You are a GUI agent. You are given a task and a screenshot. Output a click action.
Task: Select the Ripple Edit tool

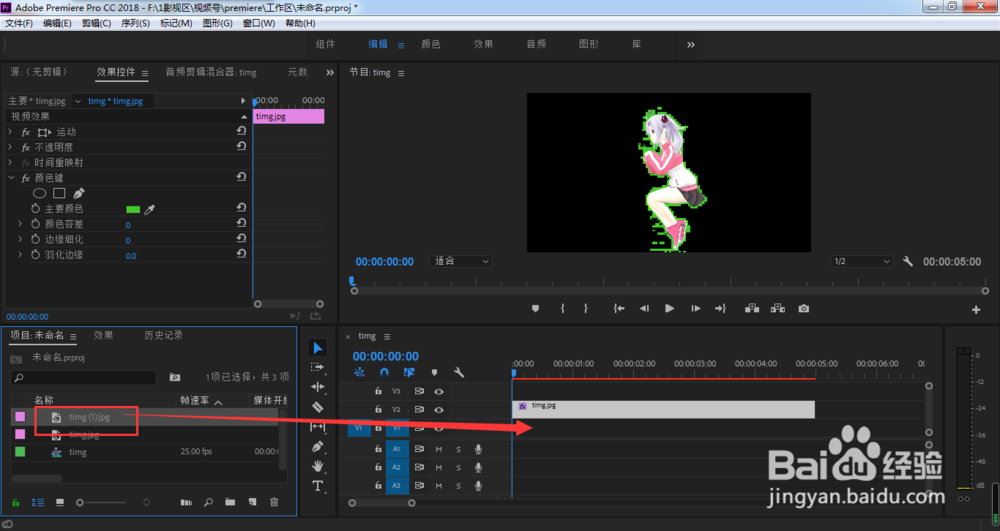317,387
